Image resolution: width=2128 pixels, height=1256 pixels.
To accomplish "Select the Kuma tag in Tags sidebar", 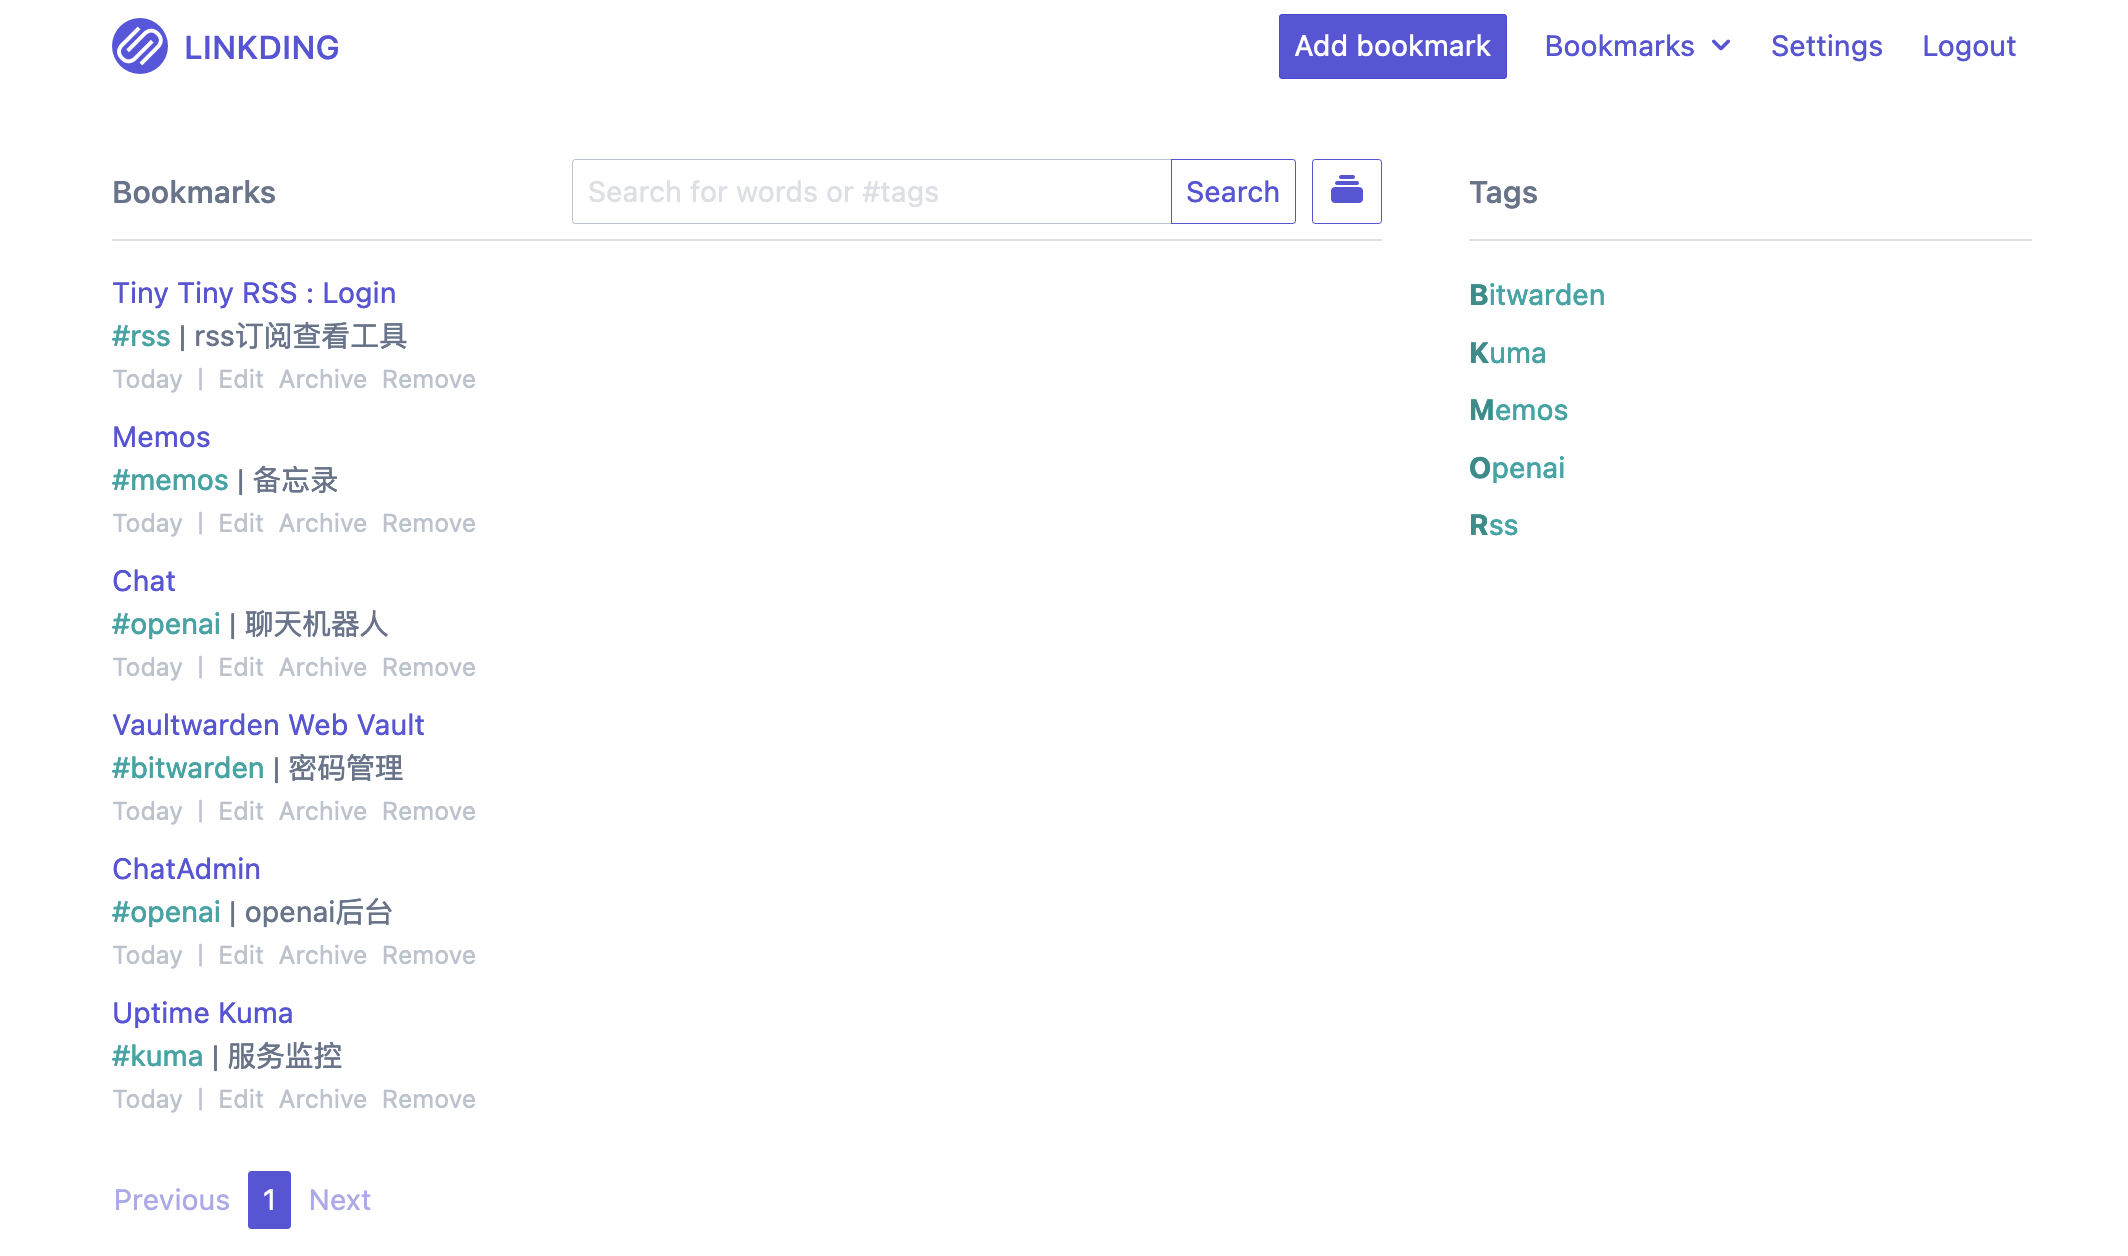I will (1507, 353).
